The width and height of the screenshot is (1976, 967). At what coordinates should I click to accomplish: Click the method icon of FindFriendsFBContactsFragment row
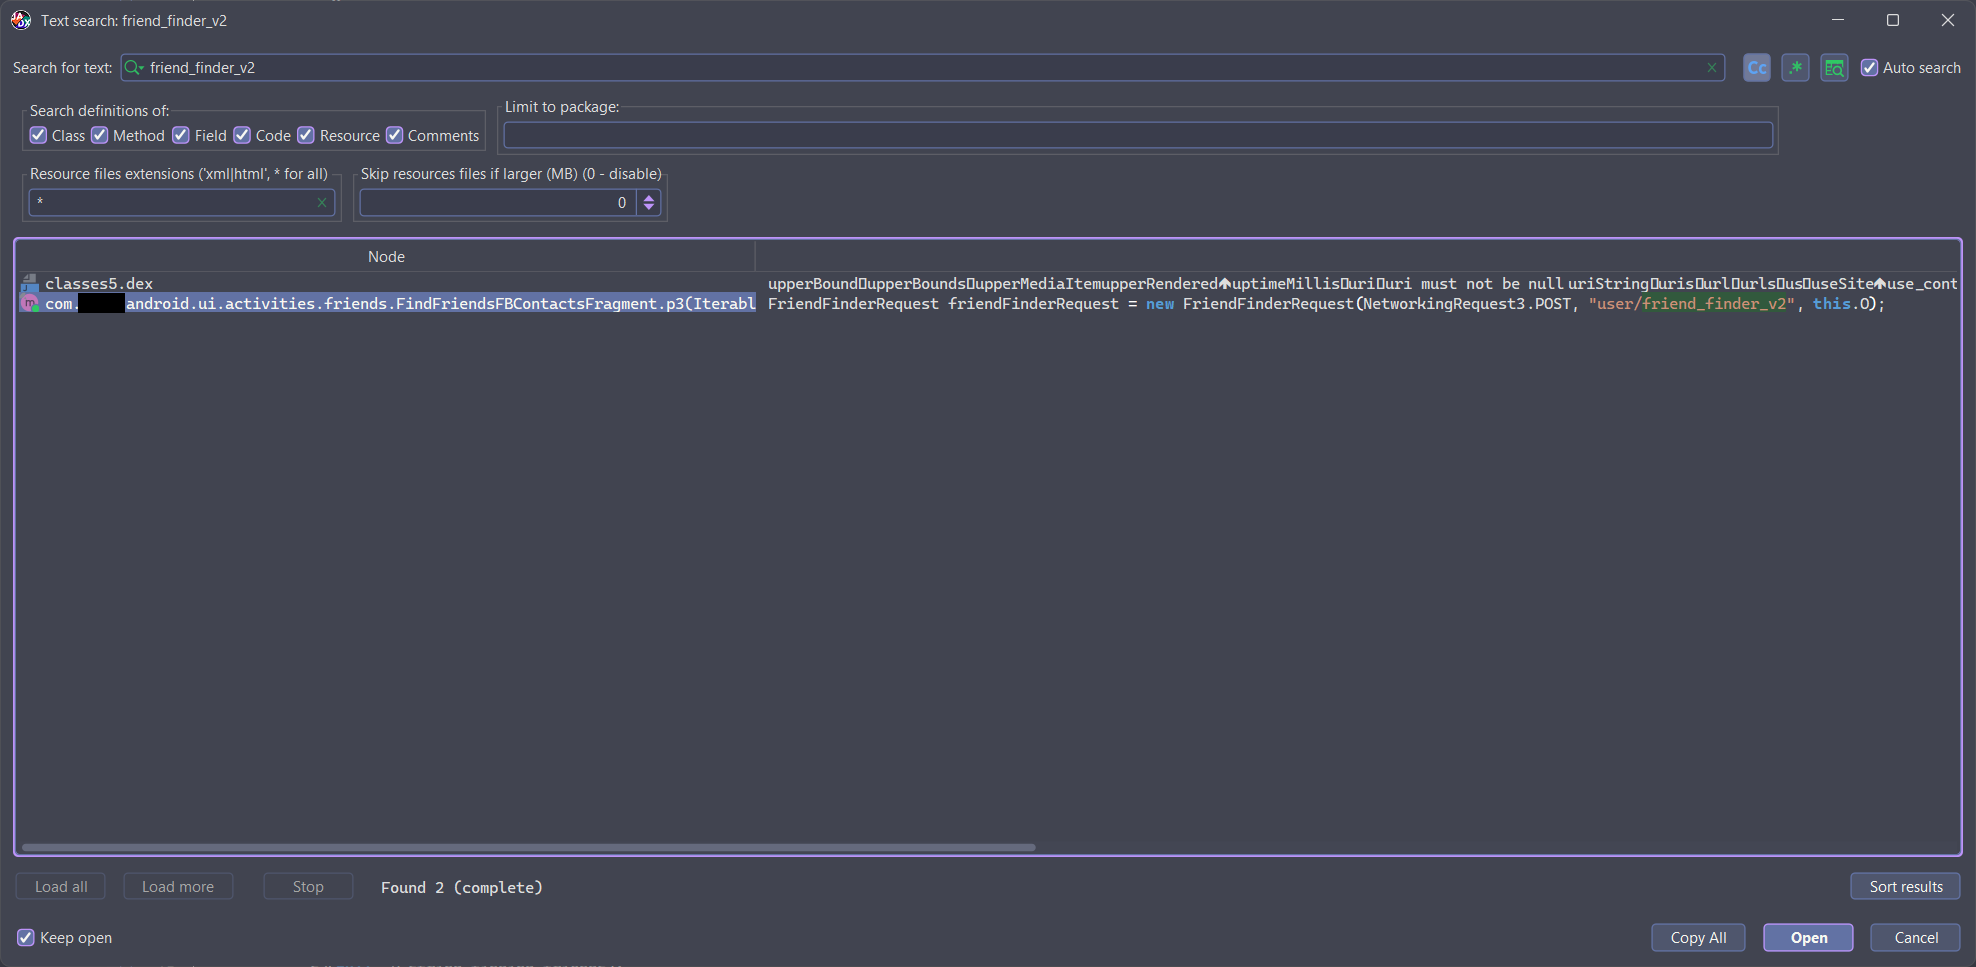30,303
